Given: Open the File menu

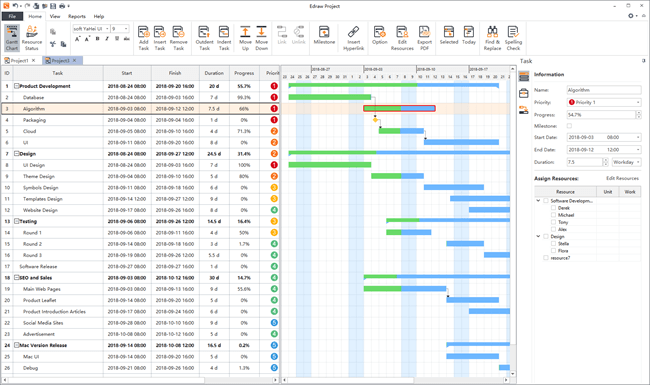Looking at the screenshot, I should (12, 16).
